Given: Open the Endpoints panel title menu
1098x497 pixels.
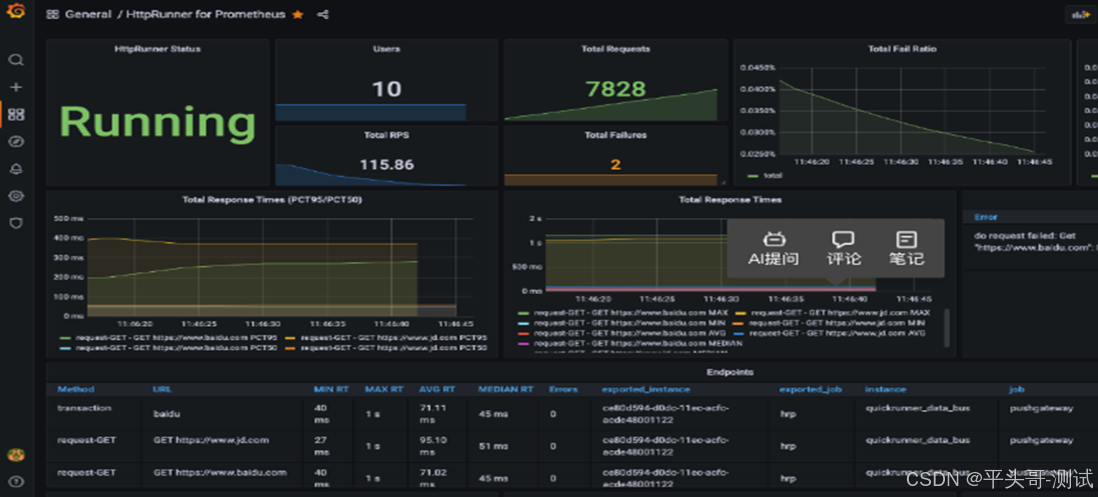Looking at the screenshot, I should [x=730, y=372].
